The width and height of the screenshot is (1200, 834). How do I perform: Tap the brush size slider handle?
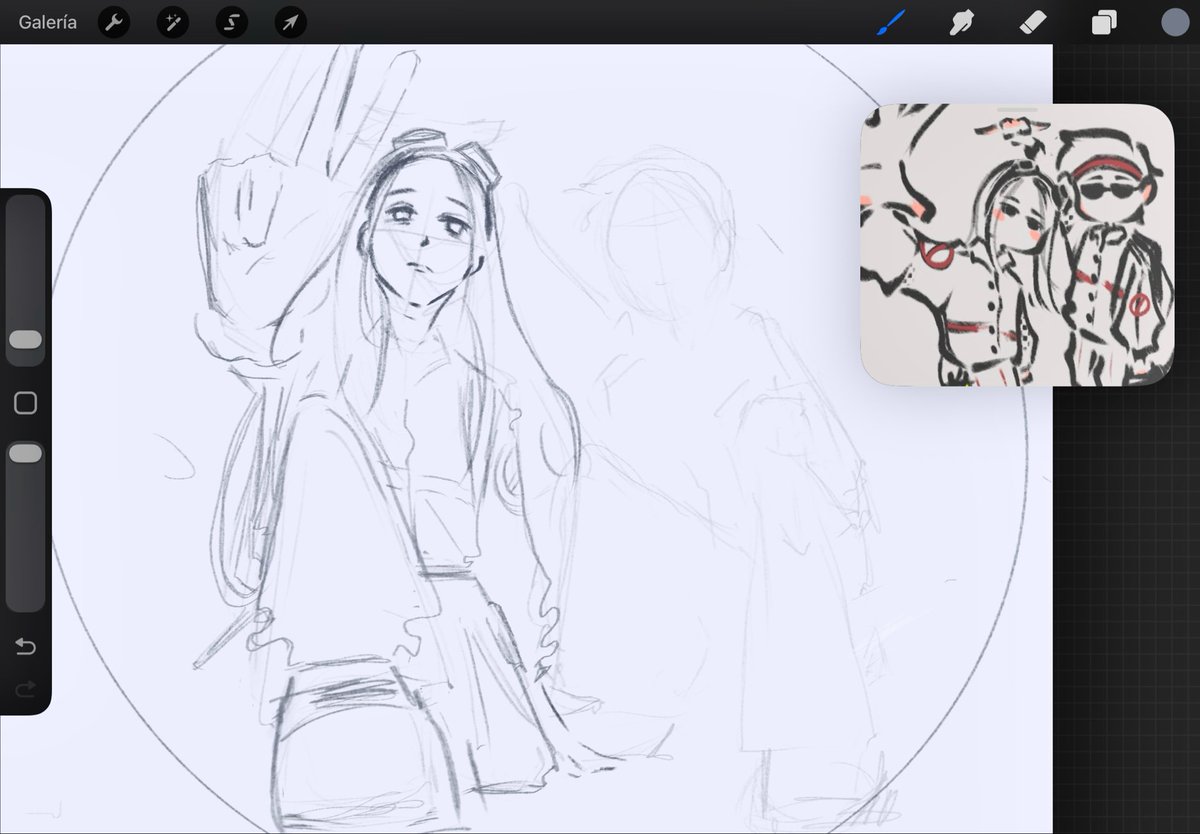[25, 340]
